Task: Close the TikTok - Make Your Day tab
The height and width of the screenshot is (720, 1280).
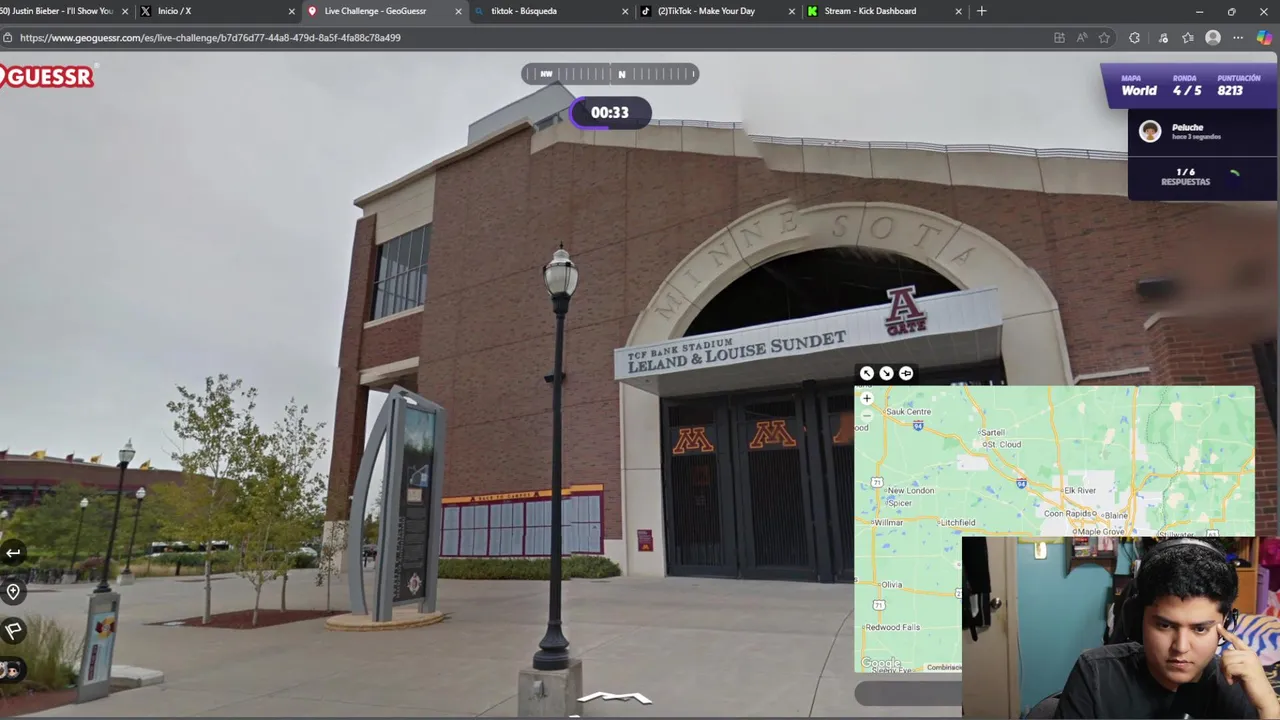Action: click(792, 11)
